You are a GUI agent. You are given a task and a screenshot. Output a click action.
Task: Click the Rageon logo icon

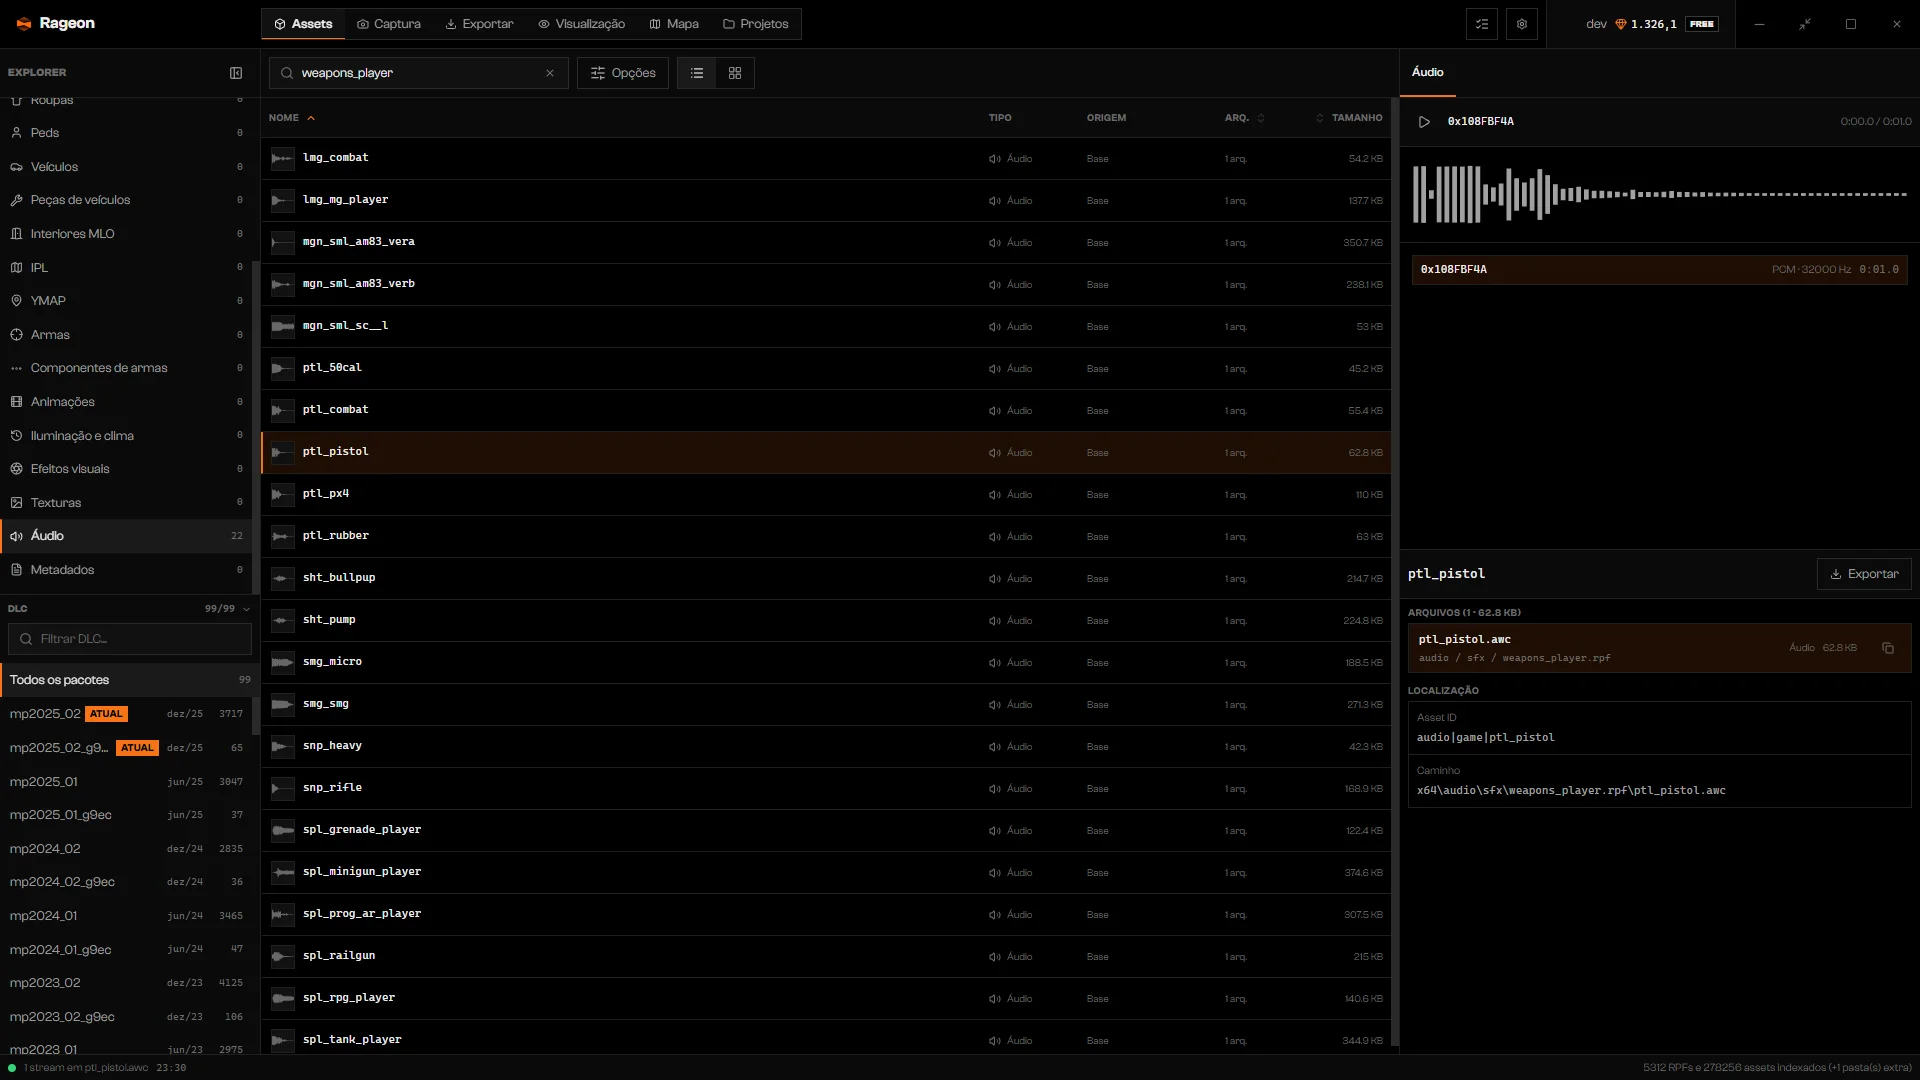[x=24, y=23]
